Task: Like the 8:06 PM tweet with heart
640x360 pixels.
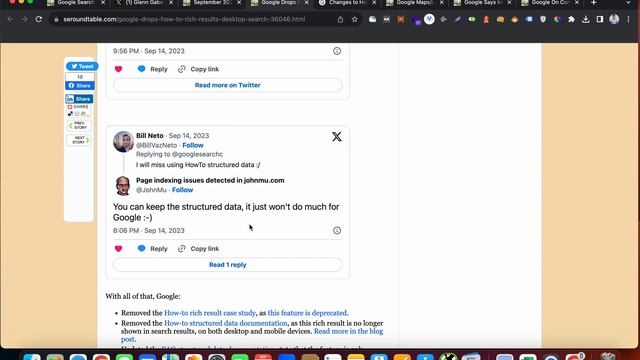Action: 118,249
